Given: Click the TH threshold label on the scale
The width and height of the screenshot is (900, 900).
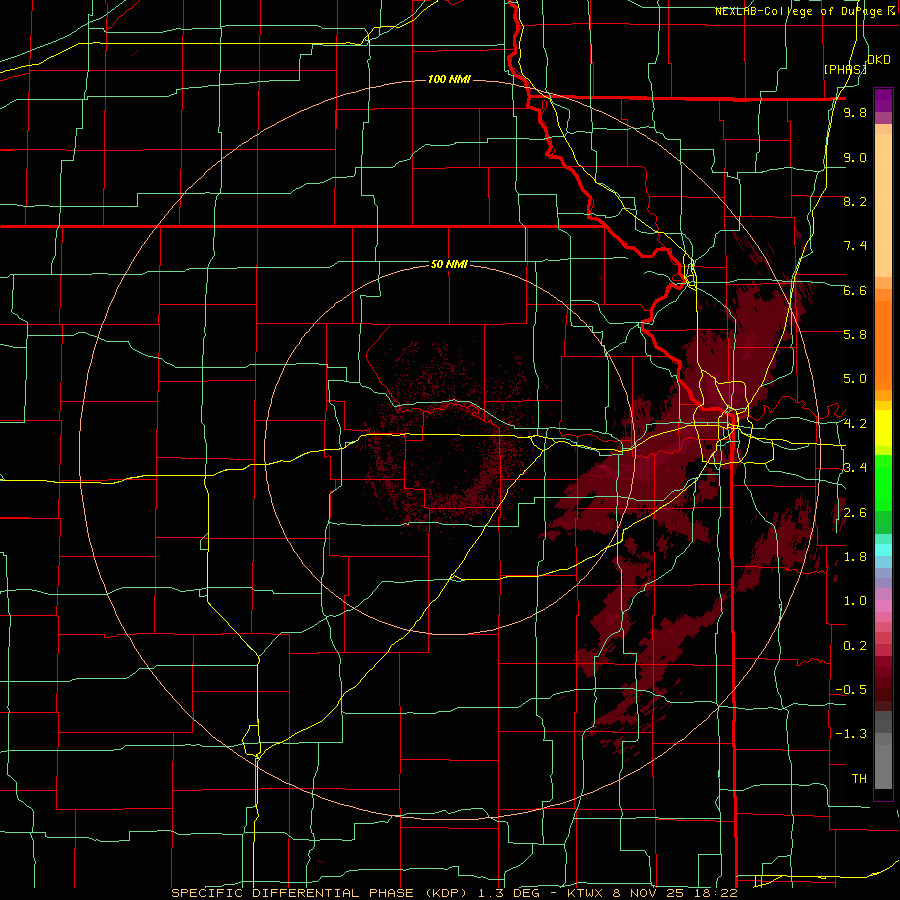Looking at the screenshot, I should pyautogui.click(x=859, y=779).
